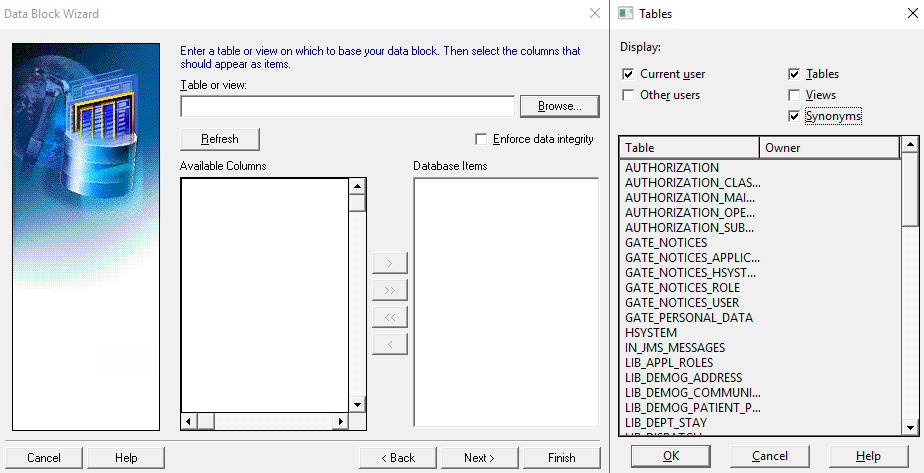This screenshot has height=473, width=924.
Task: Click the remove all columns double-left arrow
Action: click(389, 318)
